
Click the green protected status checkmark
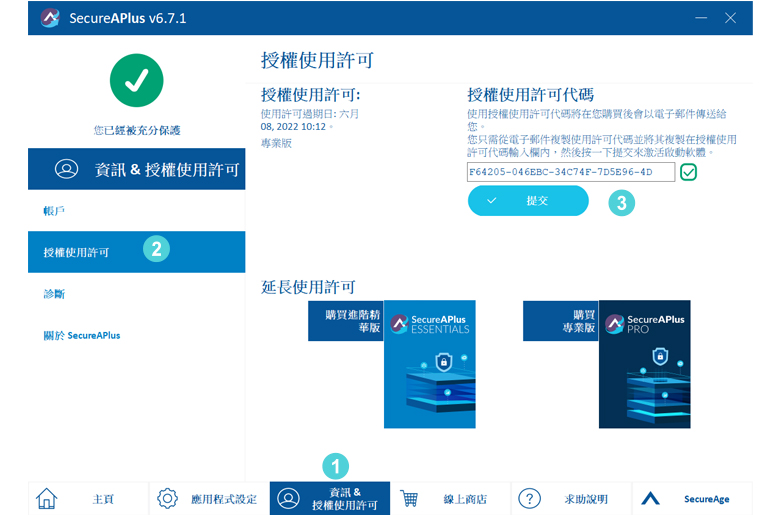(136, 80)
